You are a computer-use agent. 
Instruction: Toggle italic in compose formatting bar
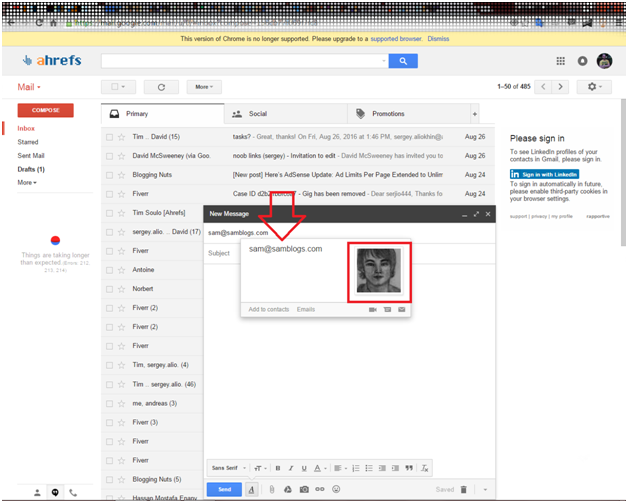291,468
